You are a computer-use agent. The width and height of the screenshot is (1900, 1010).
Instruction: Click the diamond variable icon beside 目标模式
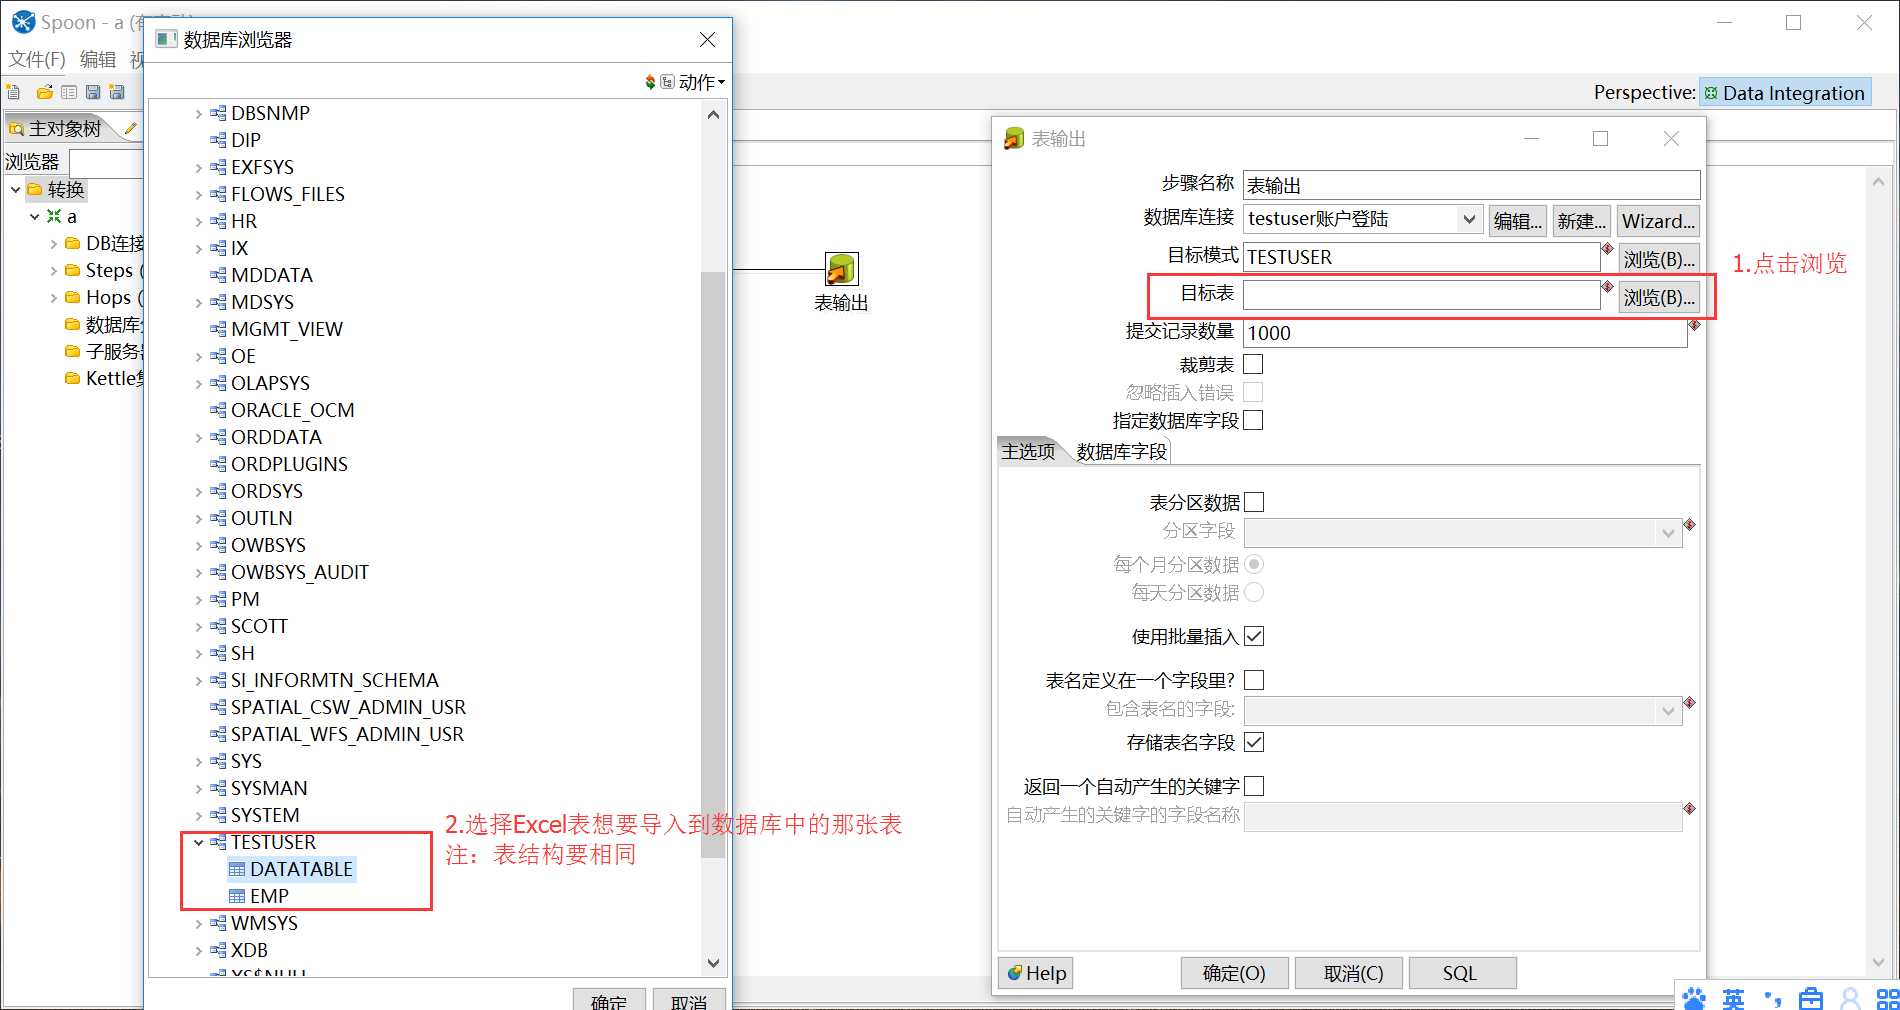pos(1608,249)
